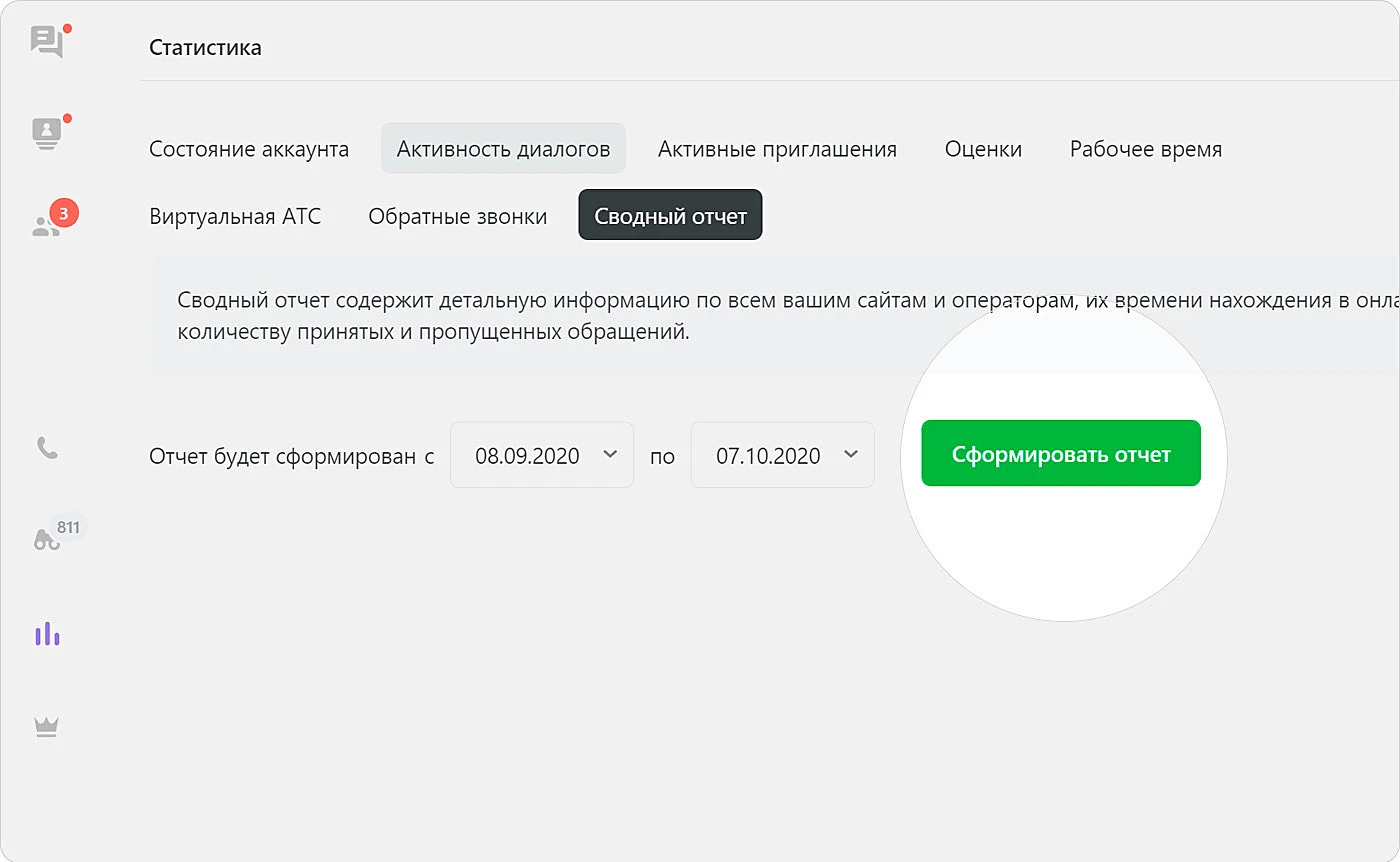1400x862 pixels.
Task: Open the Сводный отчет tab
Action: (x=670, y=214)
